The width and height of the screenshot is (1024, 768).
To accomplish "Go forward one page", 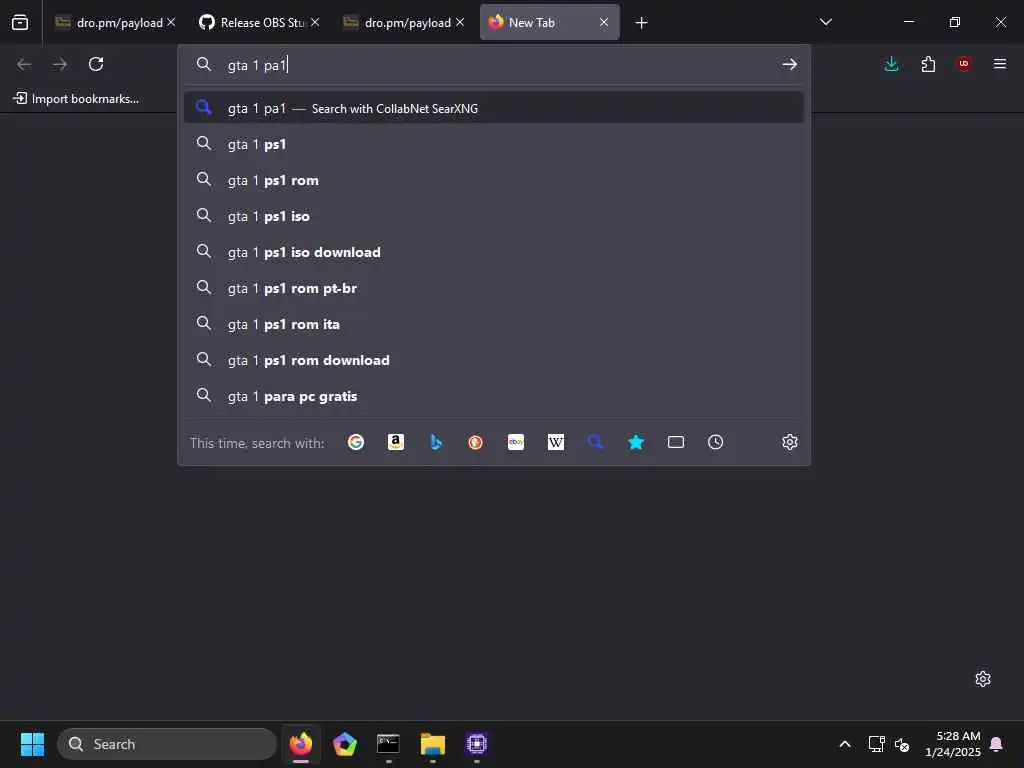I will tap(59, 64).
